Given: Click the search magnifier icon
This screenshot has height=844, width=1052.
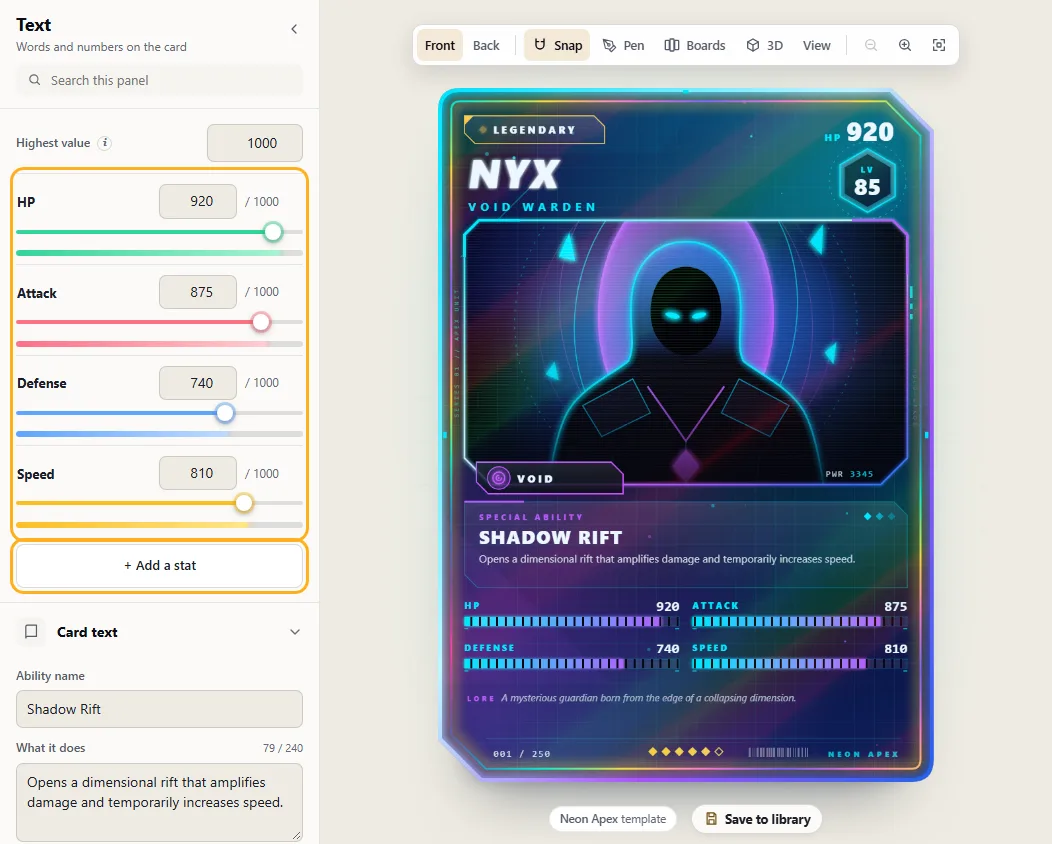Looking at the screenshot, I should pos(34,80).
